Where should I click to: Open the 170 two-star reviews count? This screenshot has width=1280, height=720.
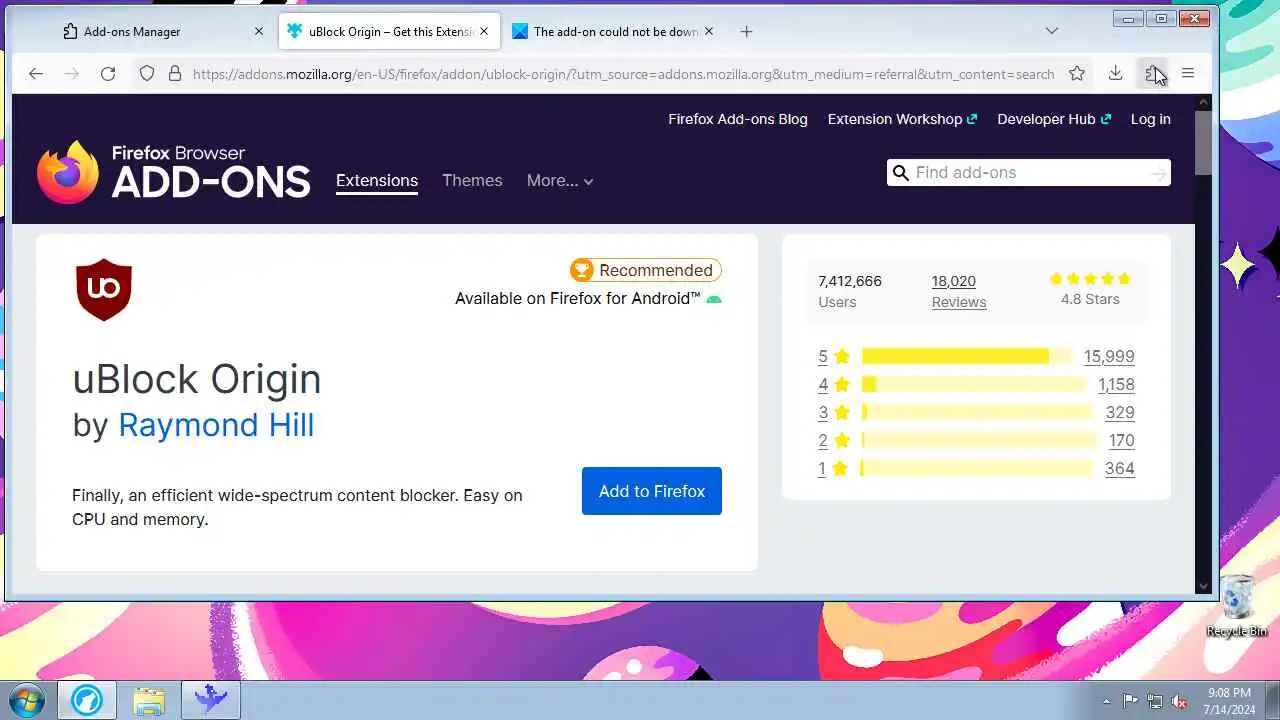point(1121,440)
